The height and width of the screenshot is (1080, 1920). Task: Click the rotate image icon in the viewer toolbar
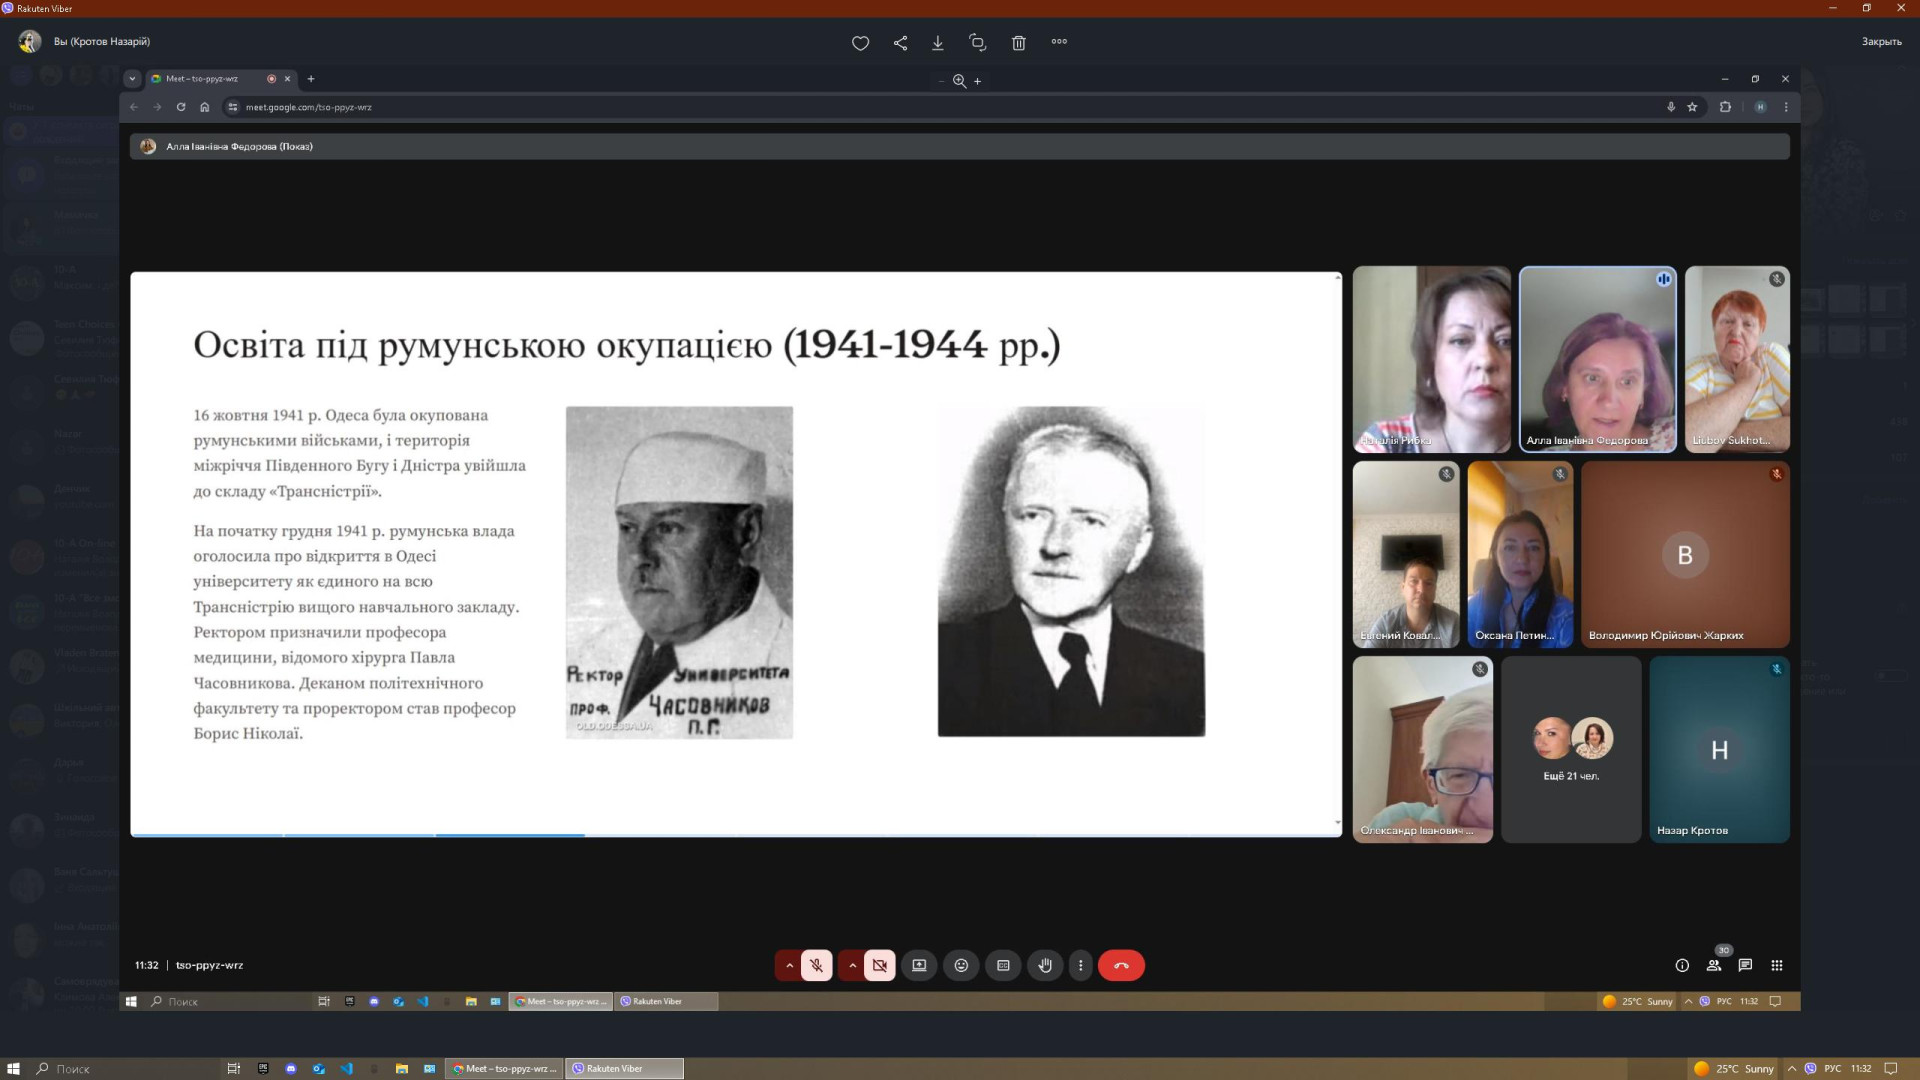(x=977, y=43)
